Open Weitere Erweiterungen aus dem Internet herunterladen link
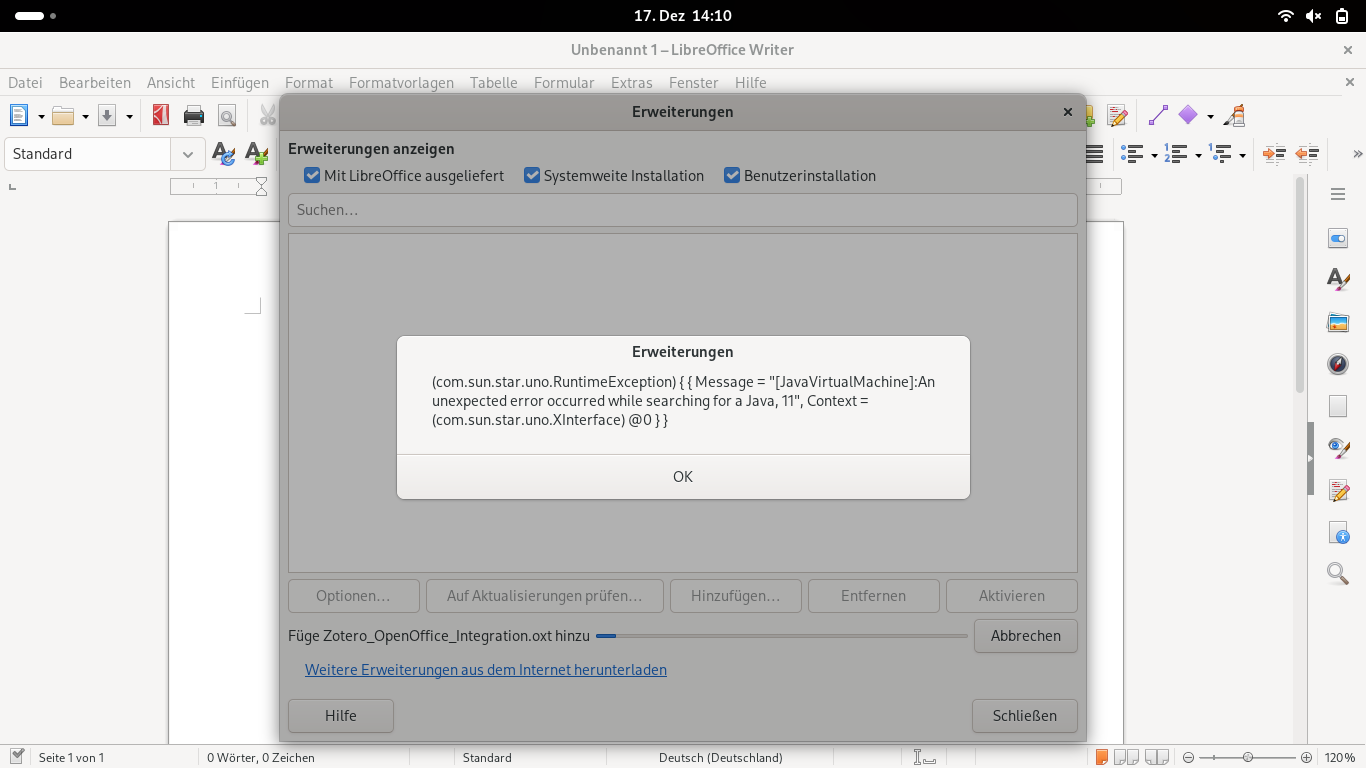This screenshot has width=1366, height=768. [486, 670]
